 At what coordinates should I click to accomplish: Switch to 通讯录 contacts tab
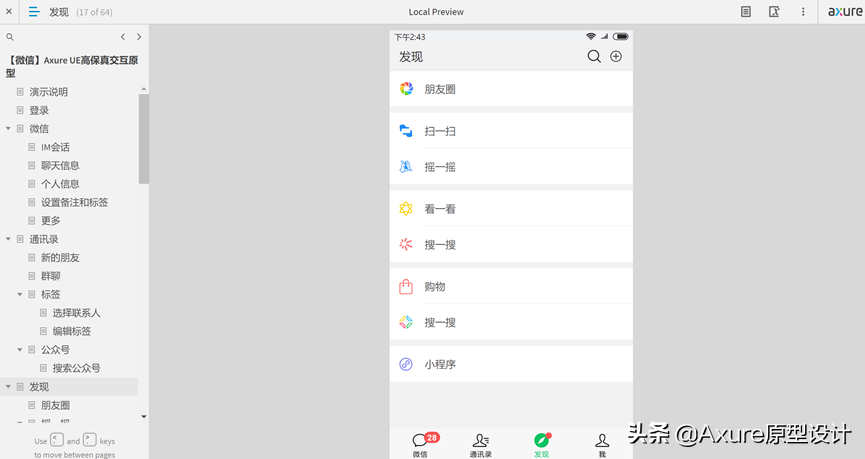pos(480,445)
